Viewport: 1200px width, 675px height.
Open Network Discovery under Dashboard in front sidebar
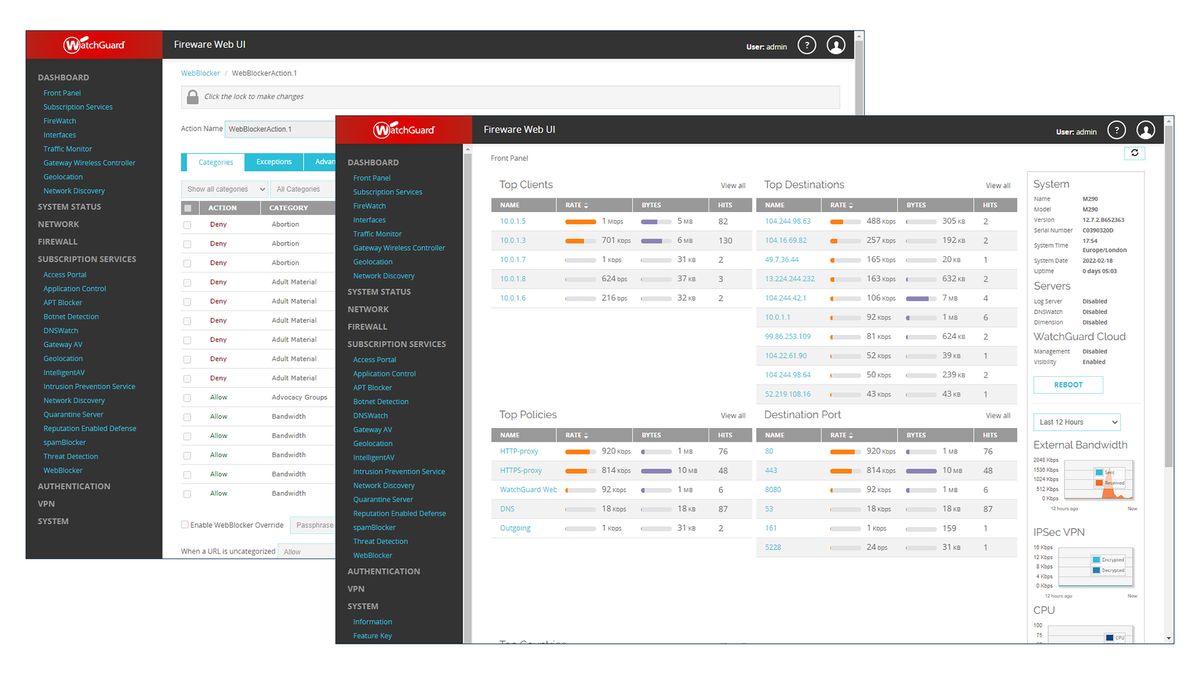(384, 276)
